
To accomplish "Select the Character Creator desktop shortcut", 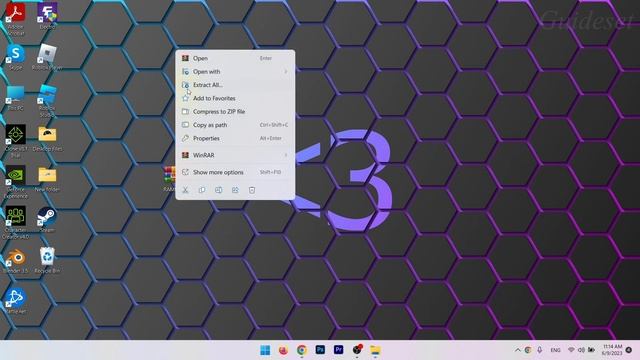I will 16,222.
